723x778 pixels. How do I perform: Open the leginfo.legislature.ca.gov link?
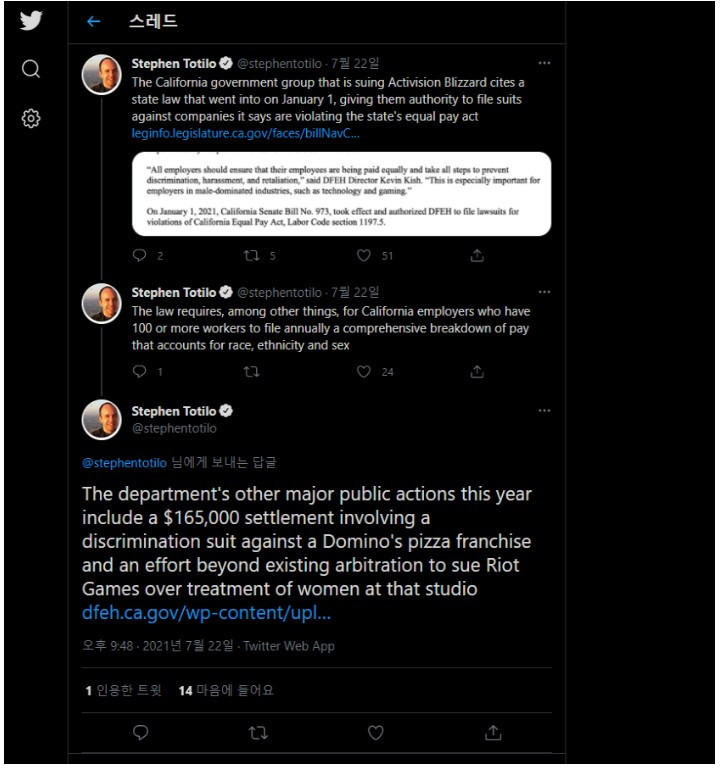pyautogui.click(x=245, y=133)
